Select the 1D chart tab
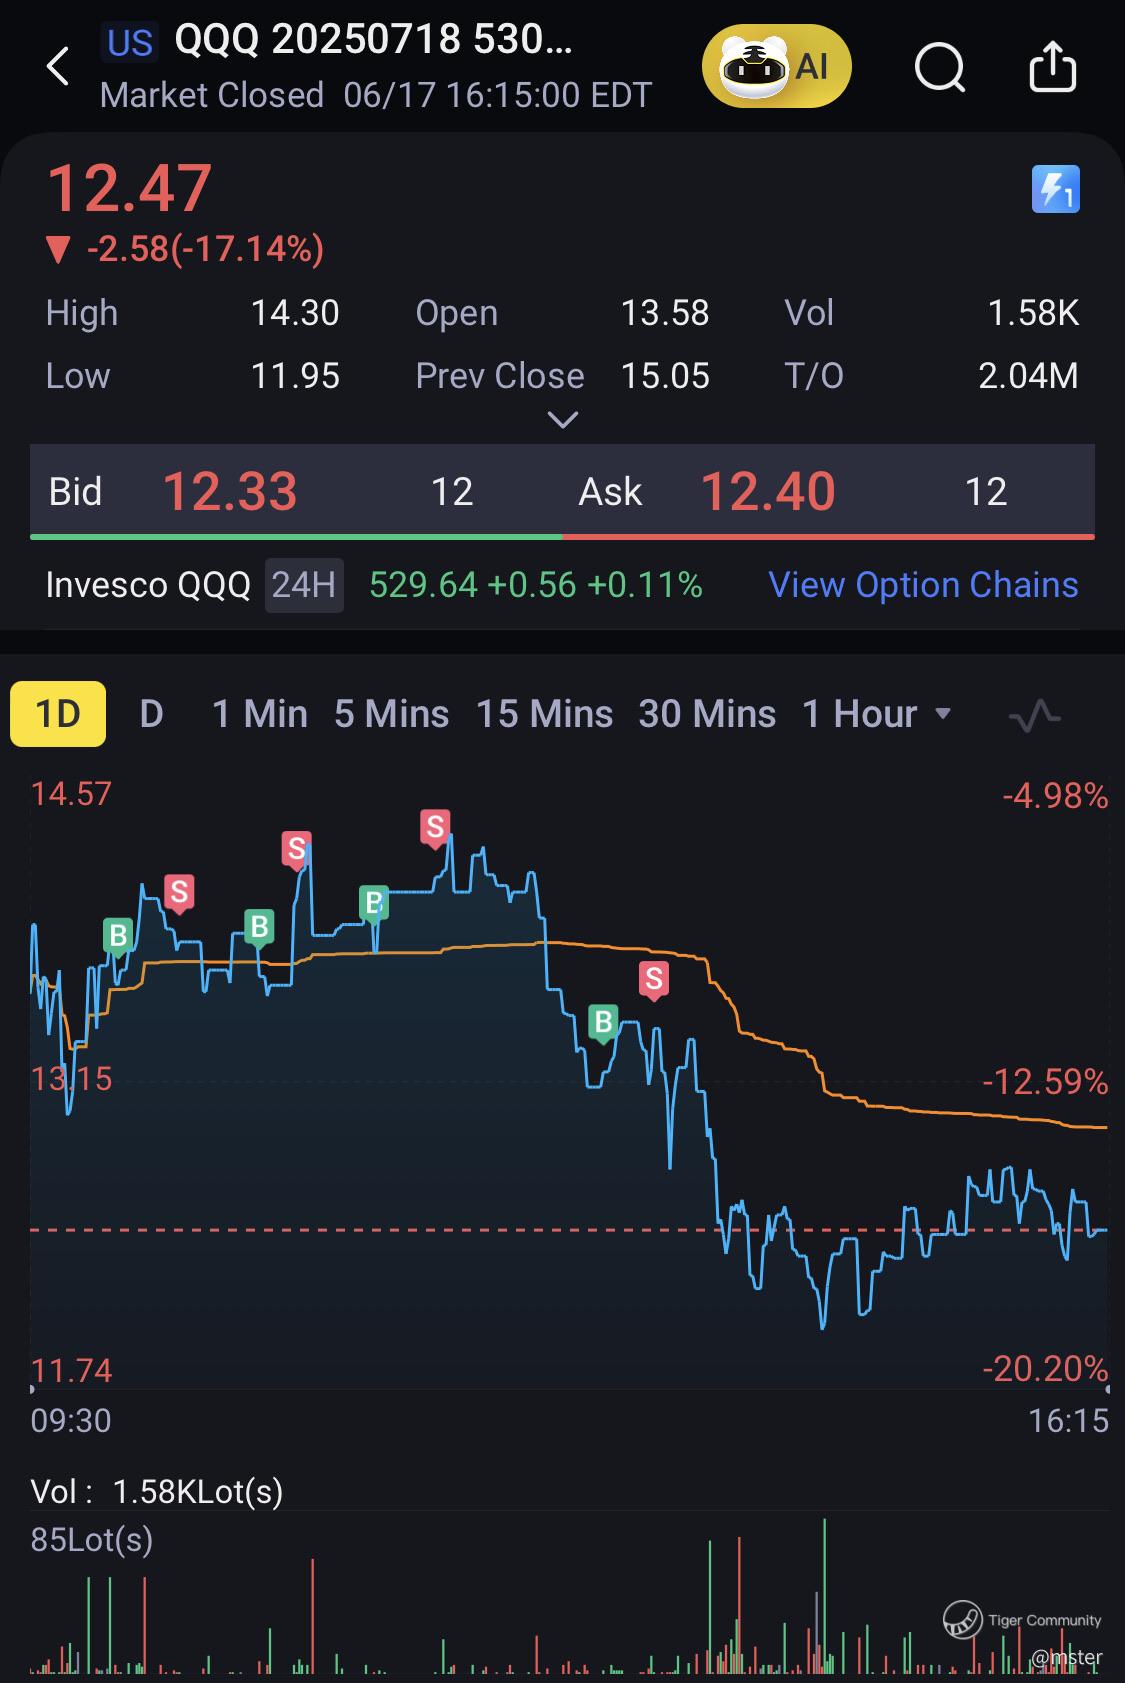Viewport: 1125px width, 1683px height. pyautogui.click(x=58, y=714)
